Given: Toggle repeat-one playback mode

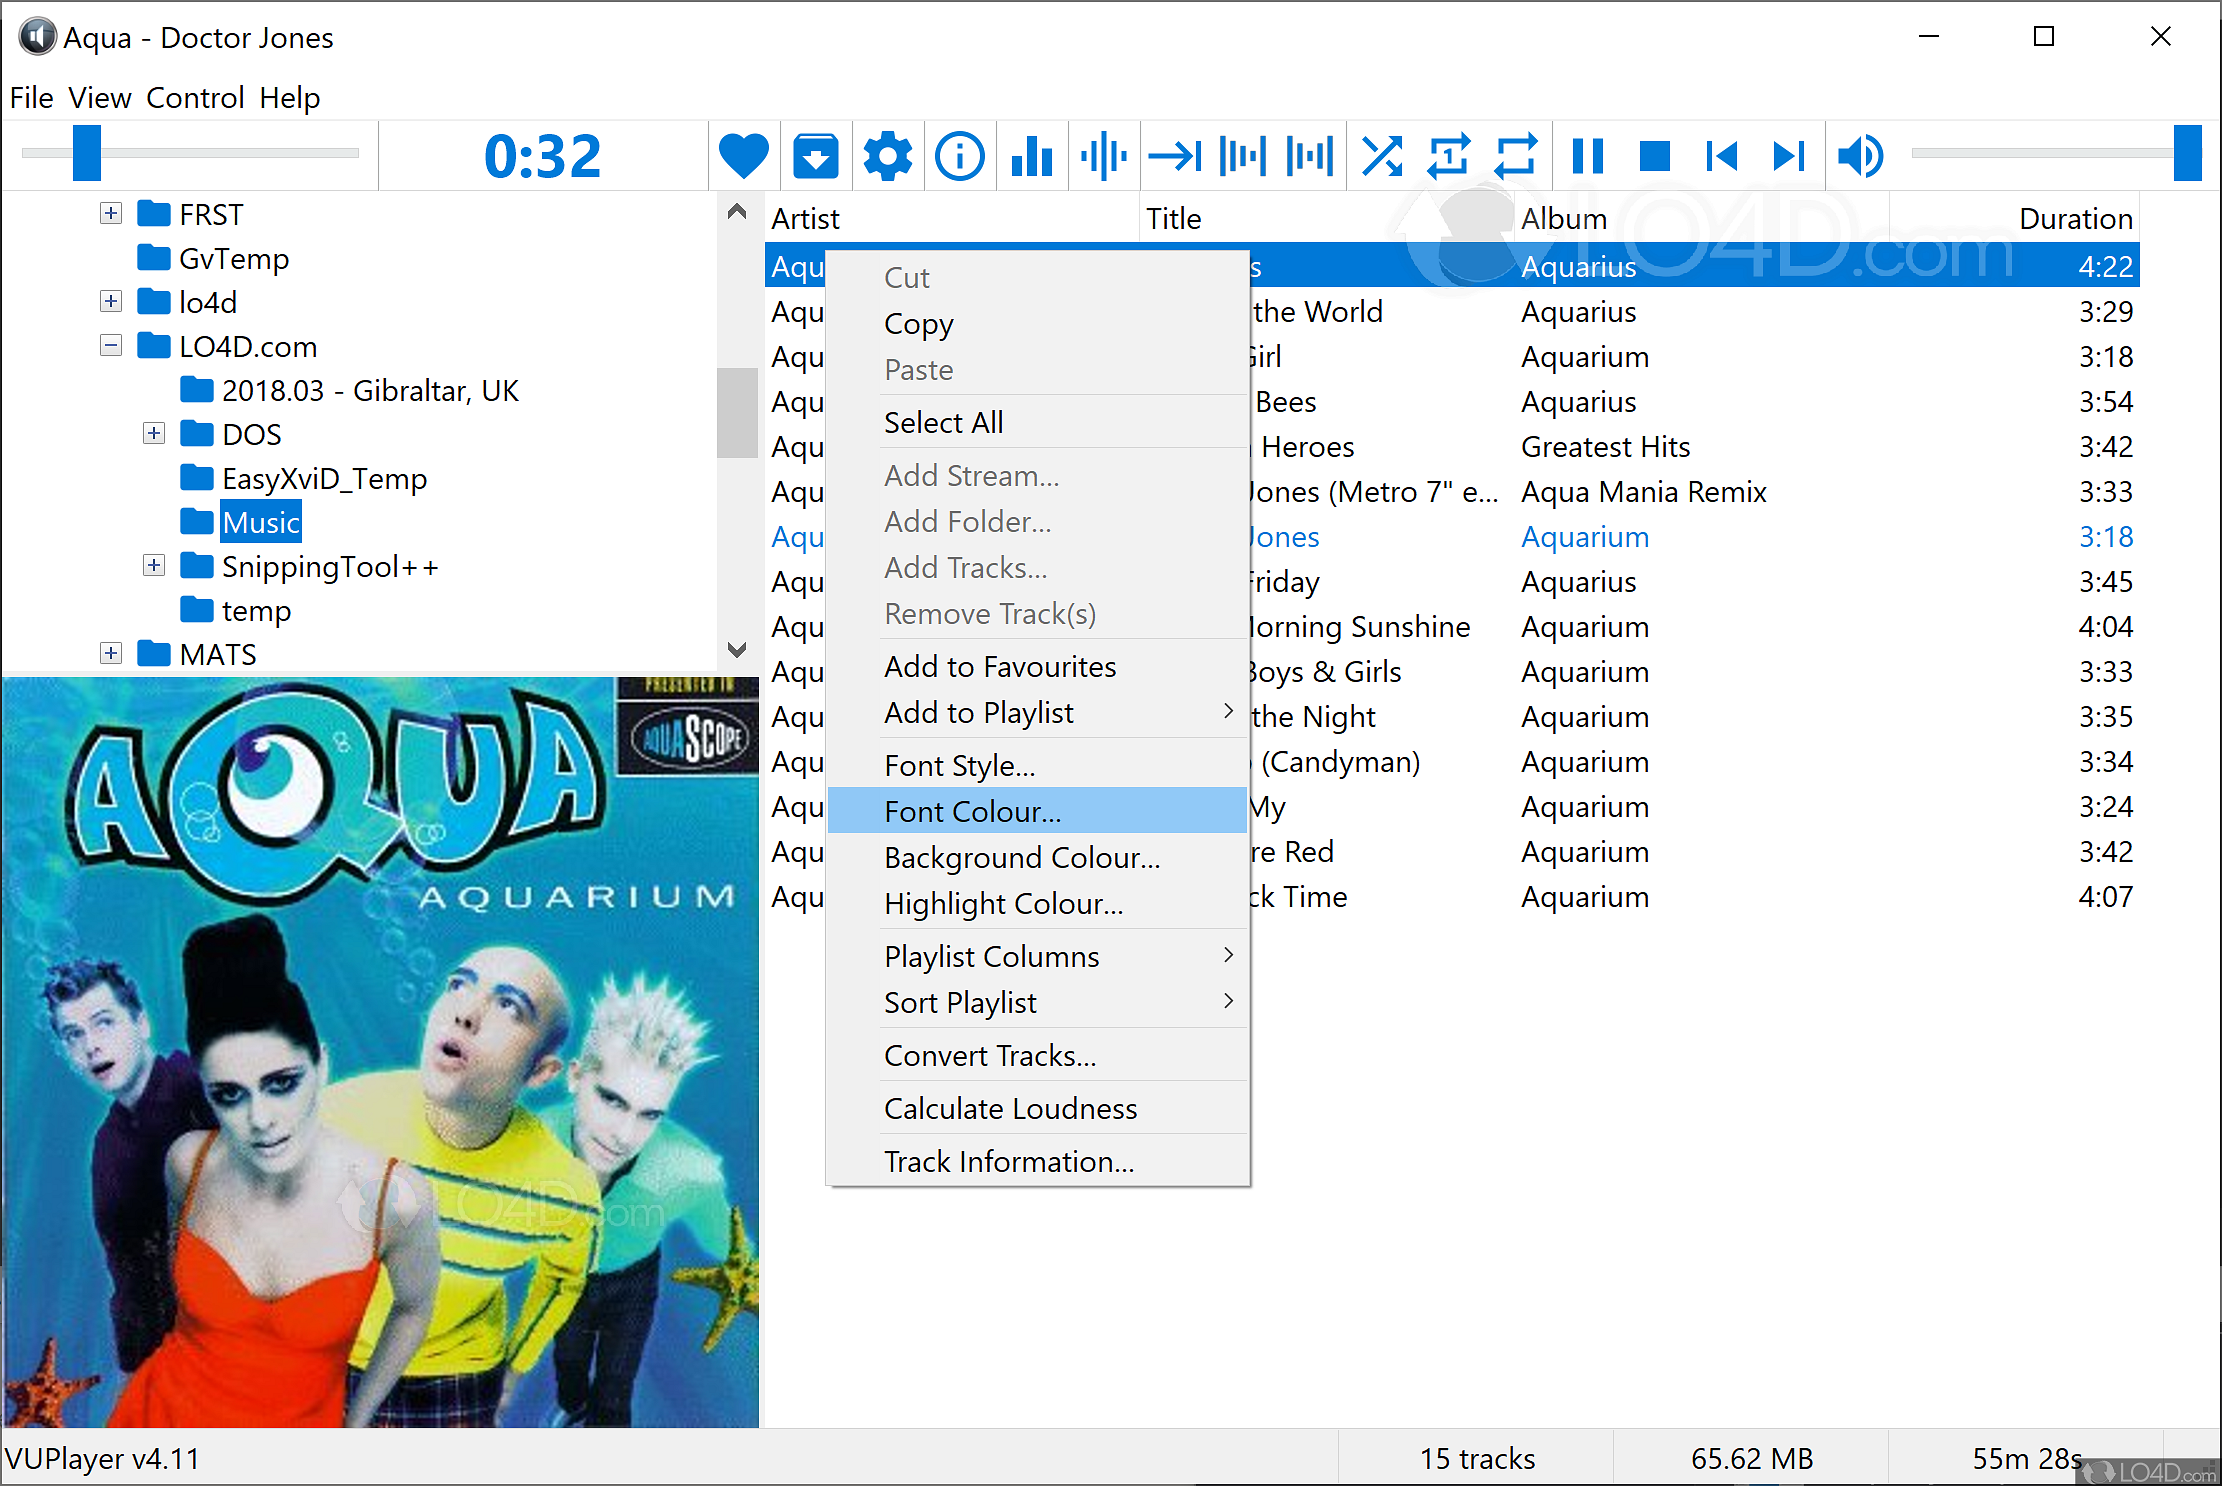Looking at the screenshot, I should (x=1448, y=155).
